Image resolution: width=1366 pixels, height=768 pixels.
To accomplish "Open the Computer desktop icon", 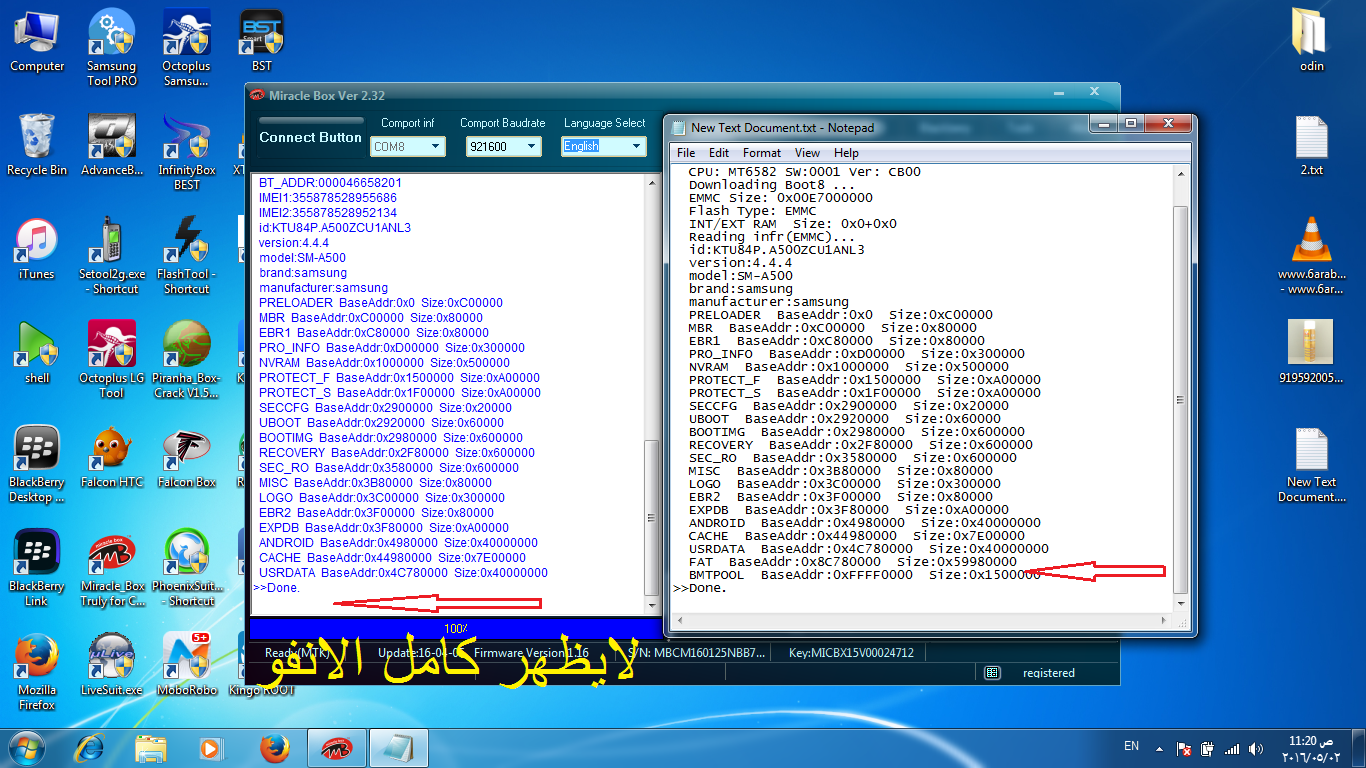I will [x=37, y=41].
